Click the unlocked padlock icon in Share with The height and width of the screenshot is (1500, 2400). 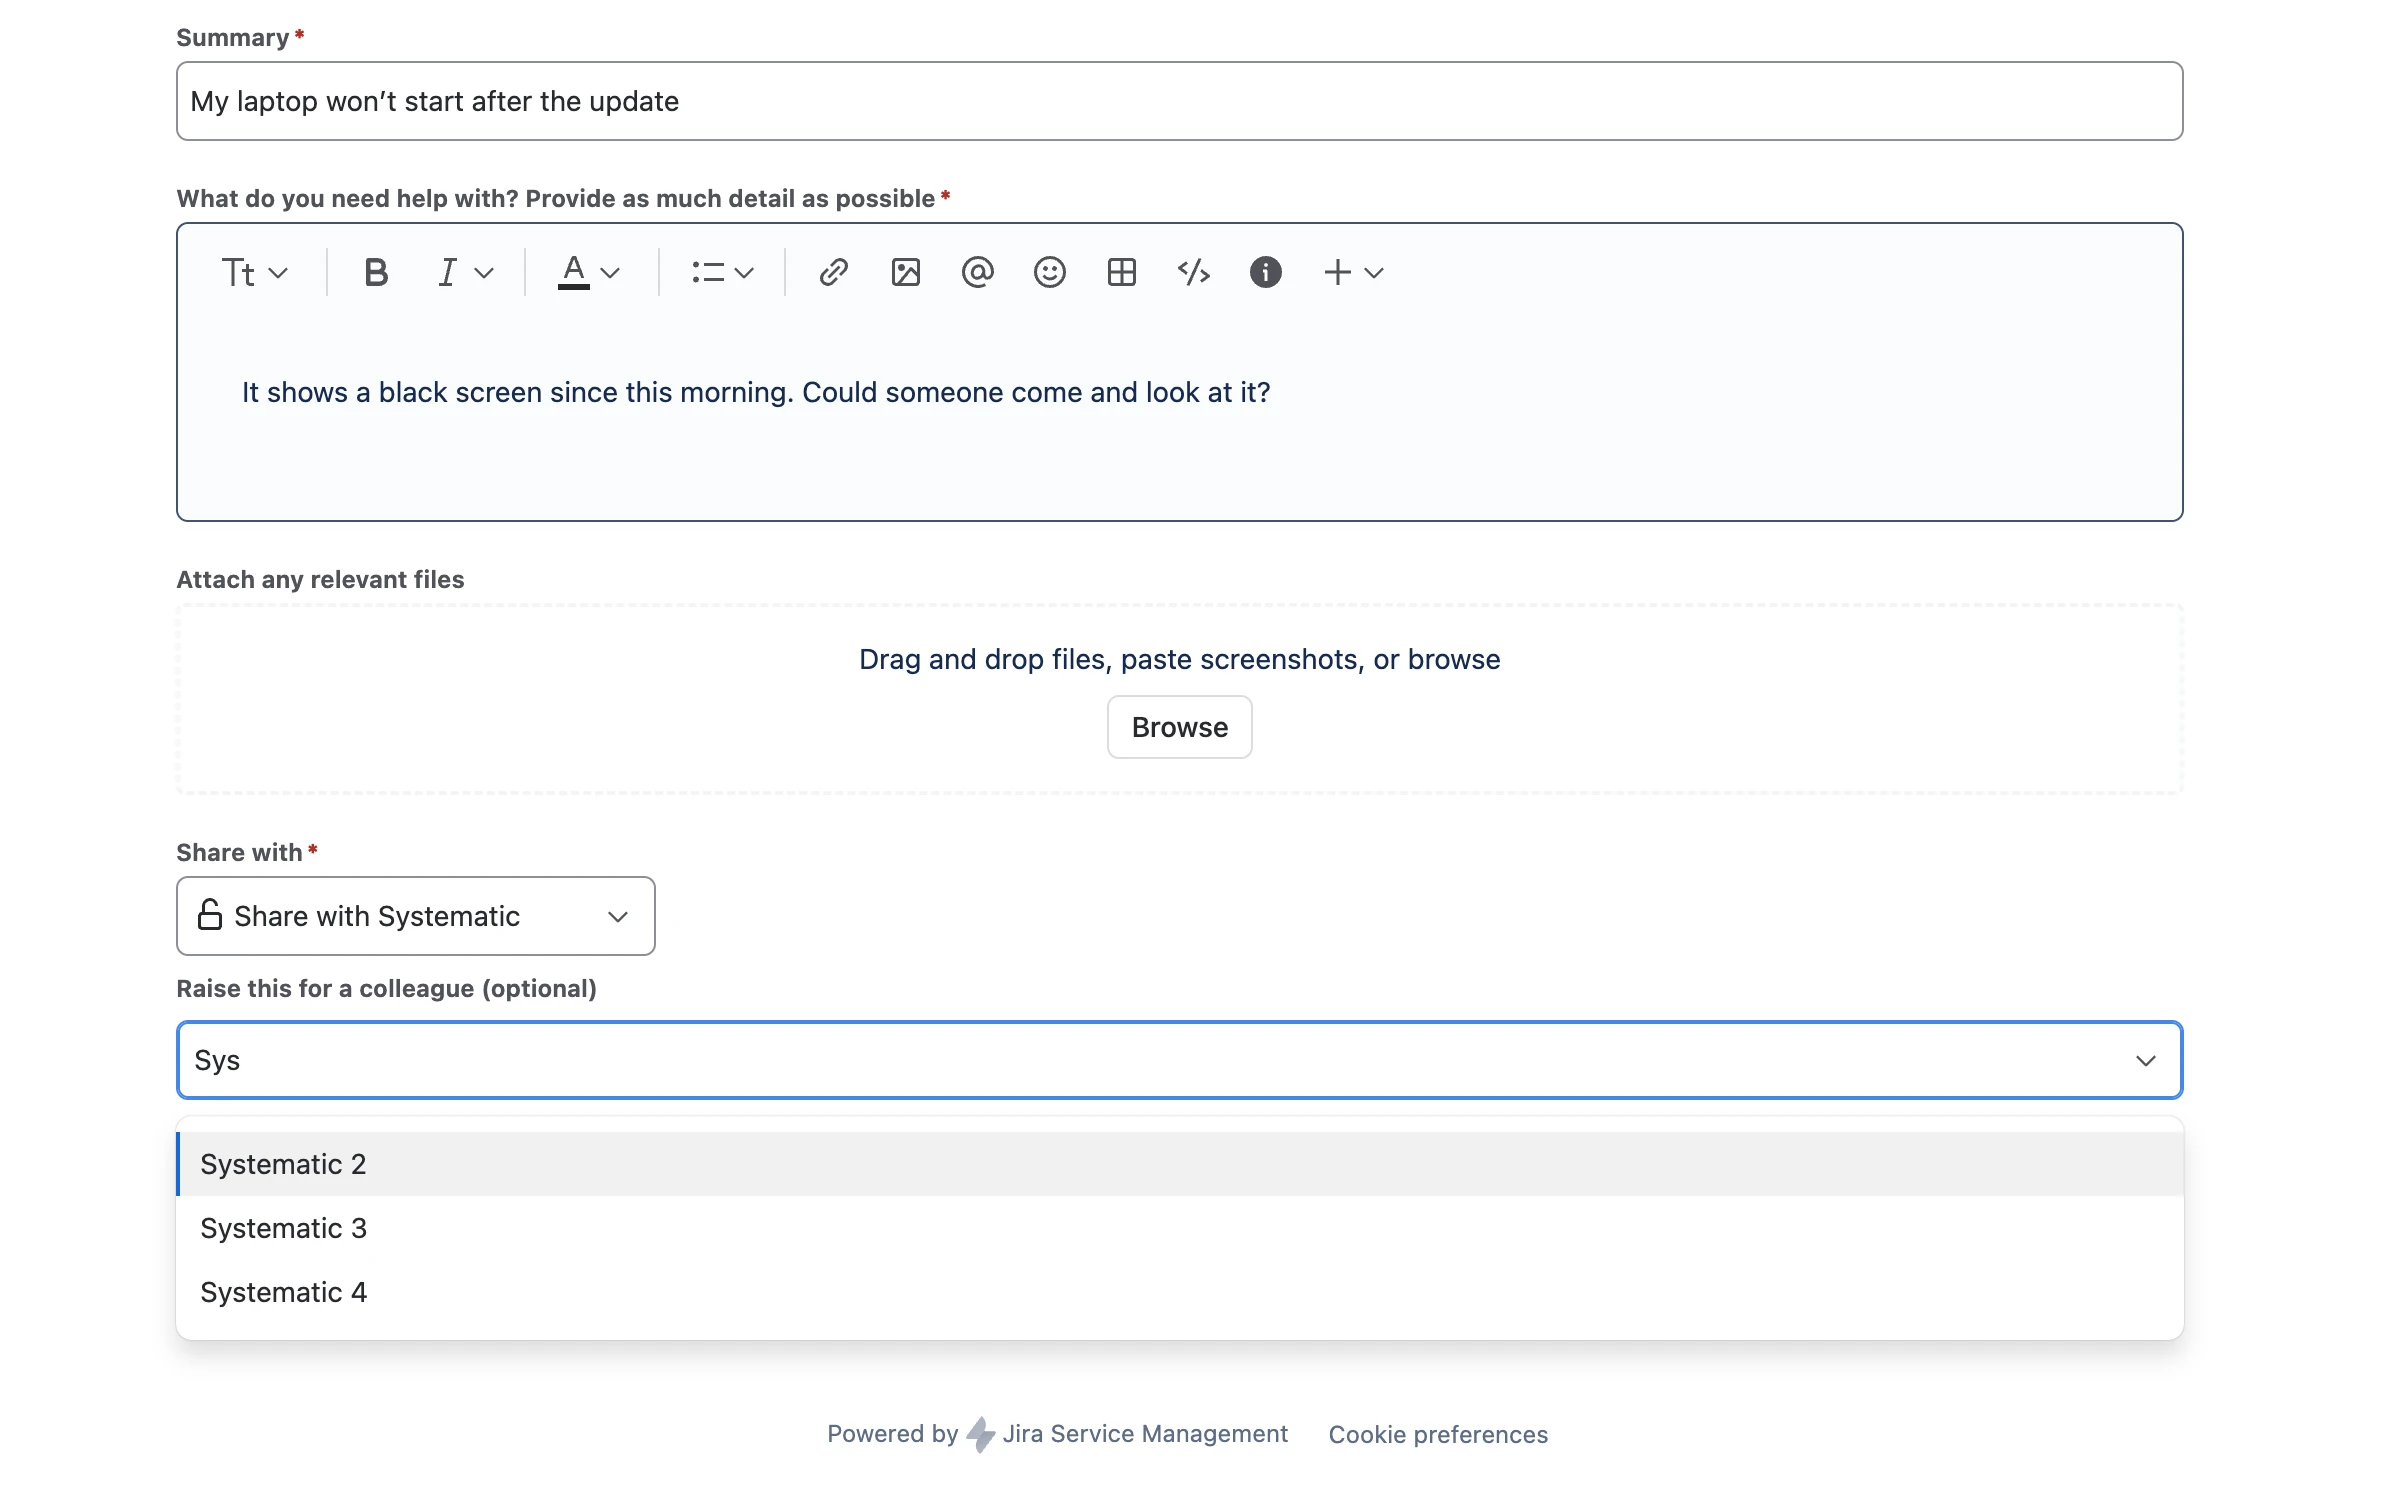tap(210, 915)
